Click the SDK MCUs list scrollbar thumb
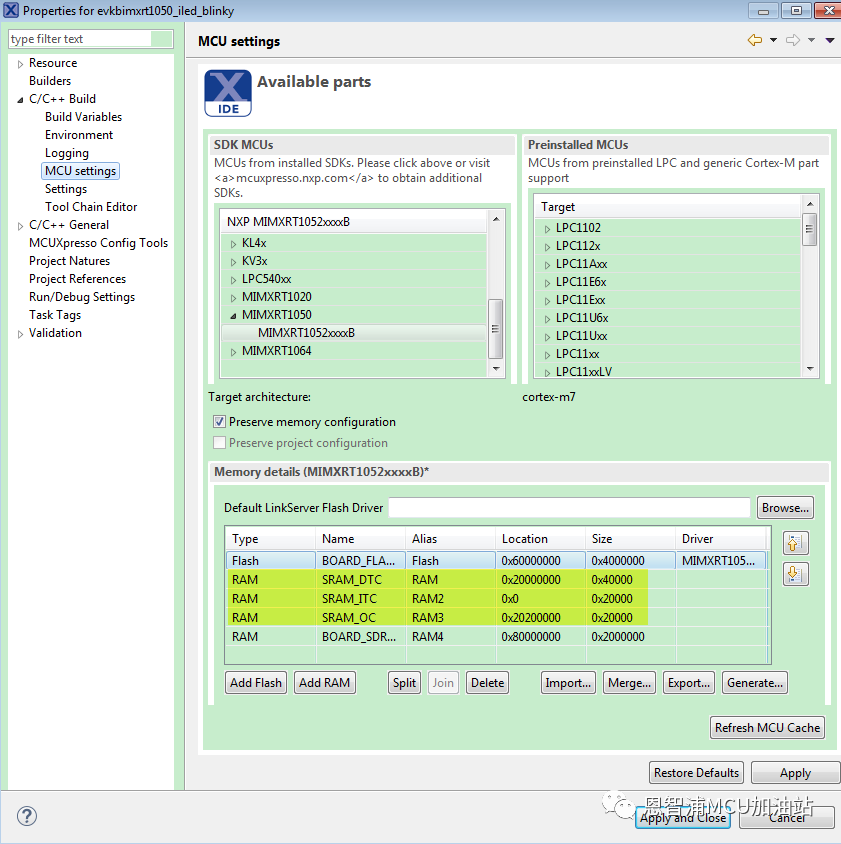The width and height of the screenshot is (841, 844). [x=495, y=328]
